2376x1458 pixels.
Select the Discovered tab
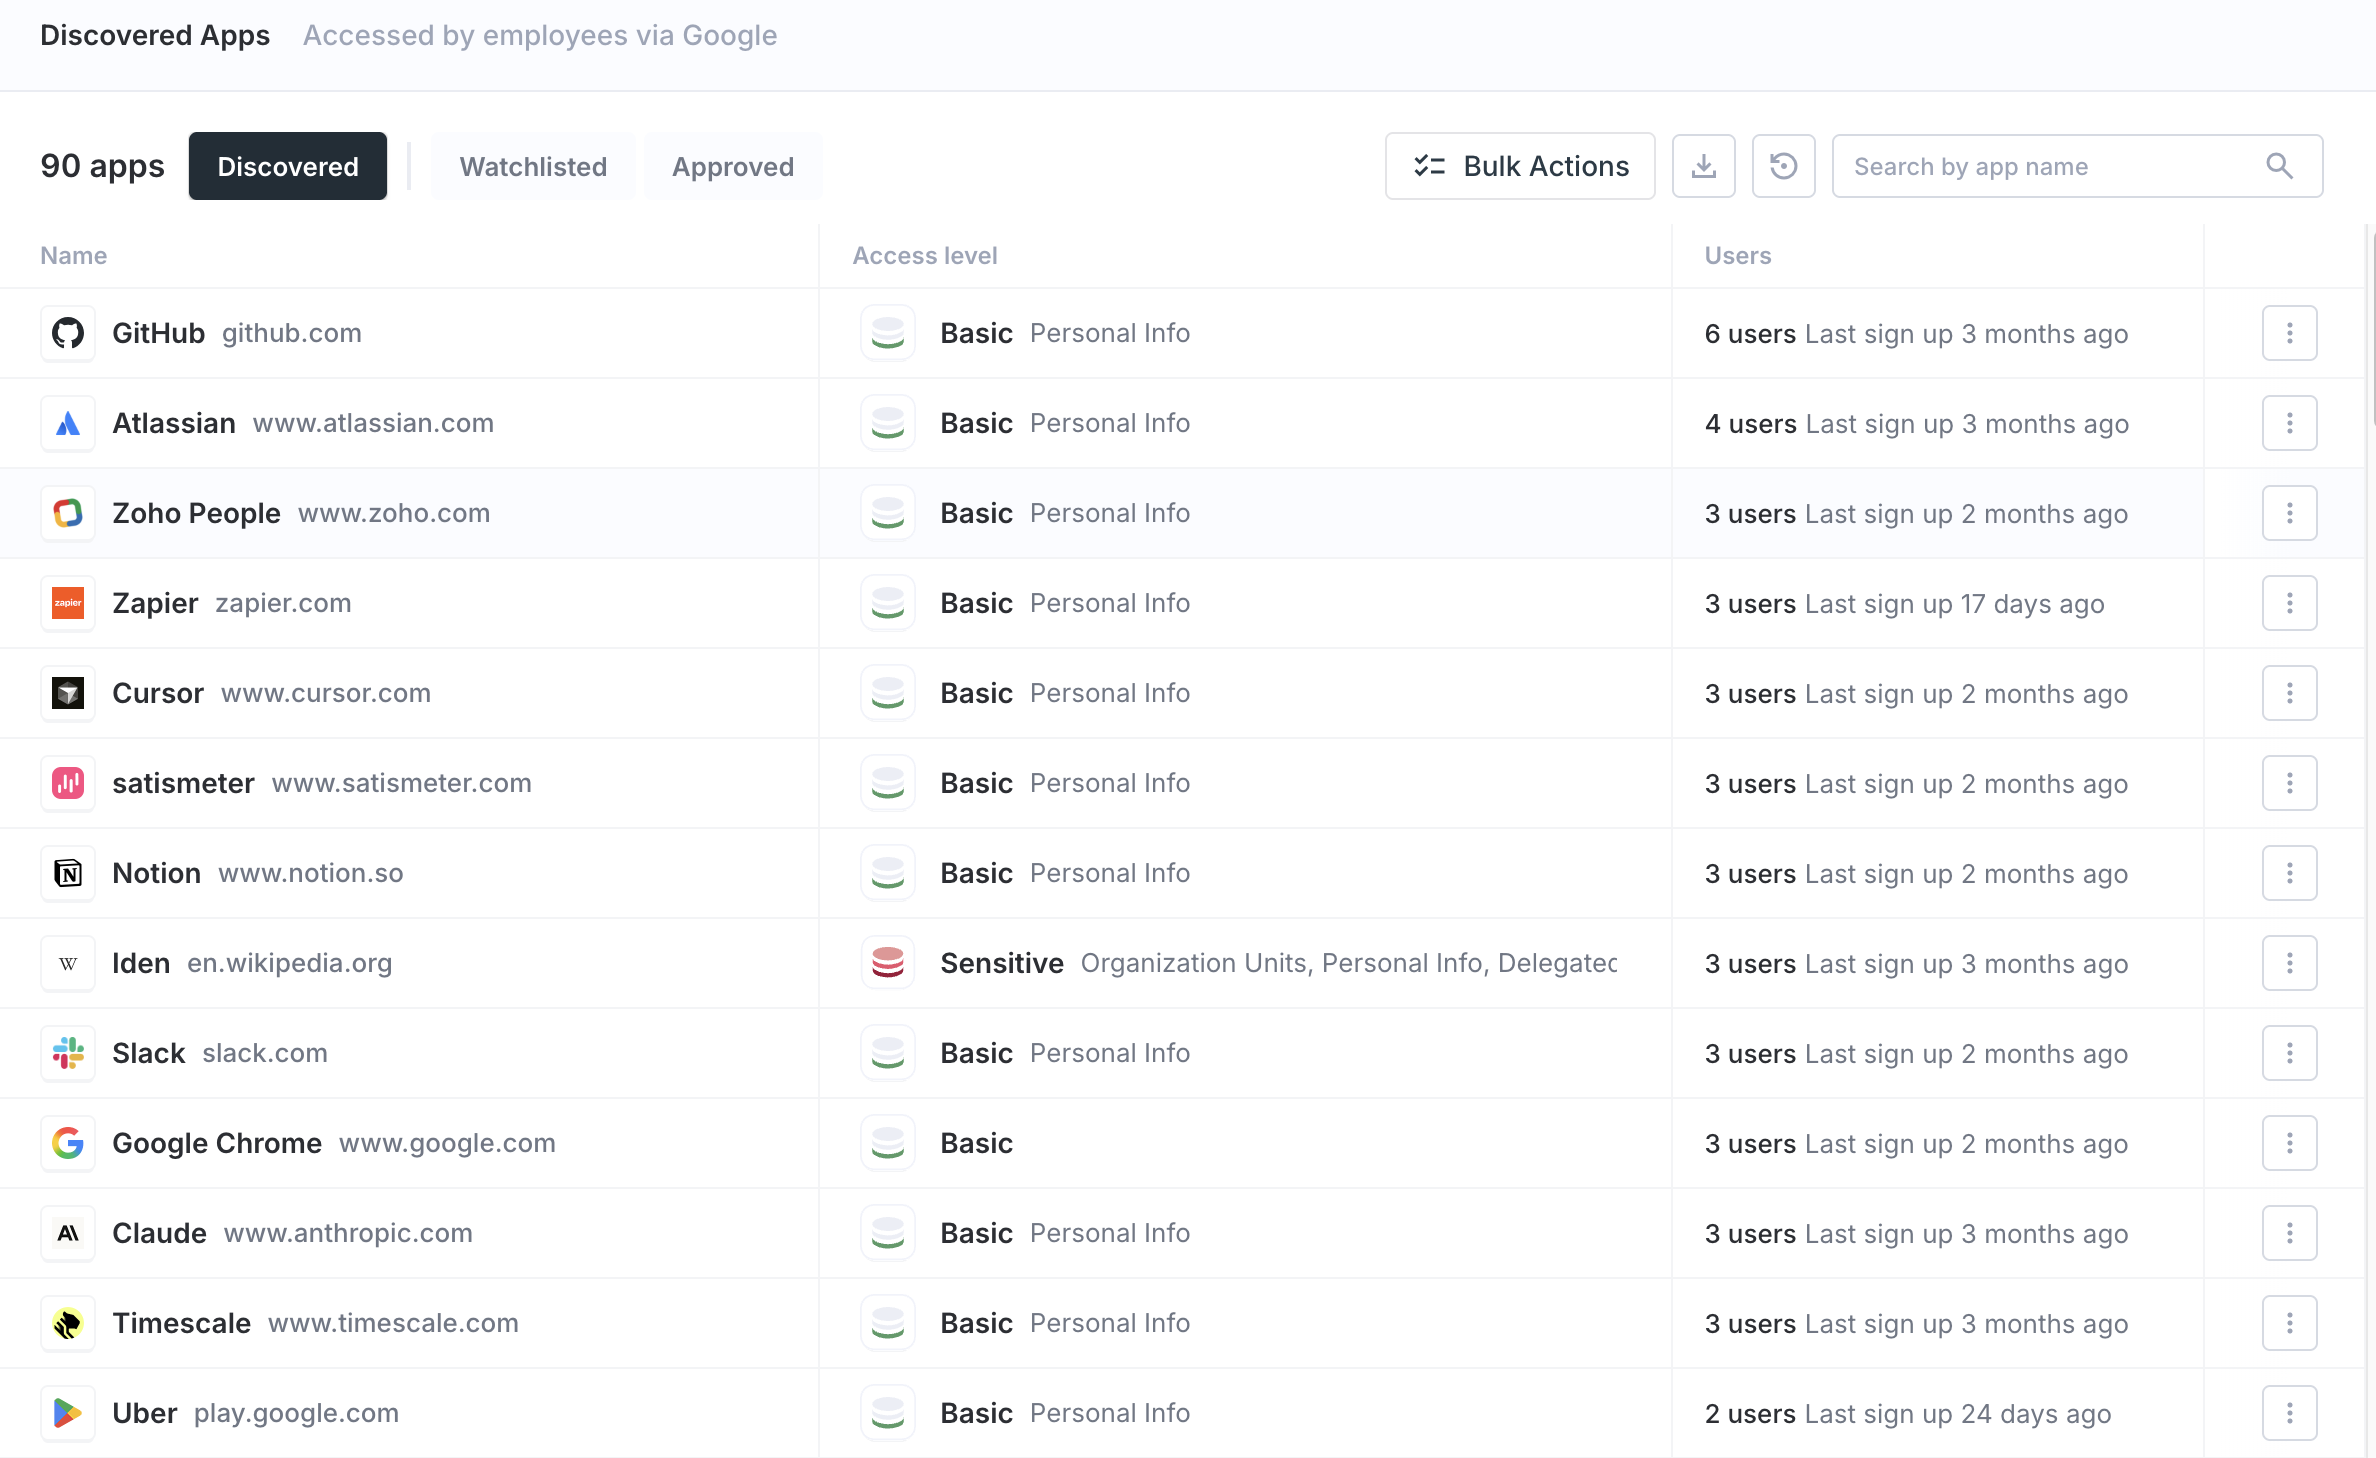pyautogui.click(x=288, y=166)
